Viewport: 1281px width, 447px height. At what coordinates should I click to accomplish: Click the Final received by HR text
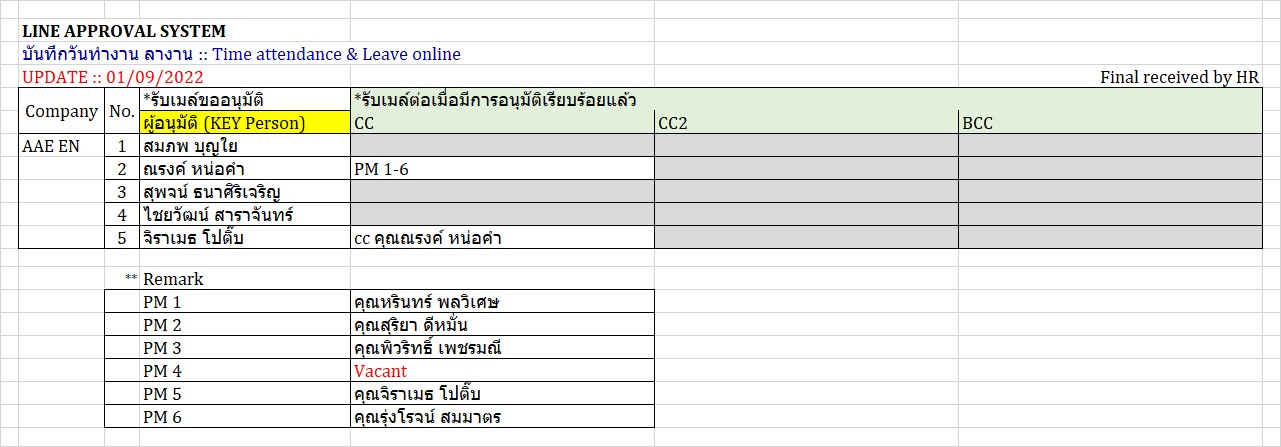point(1179,77)
